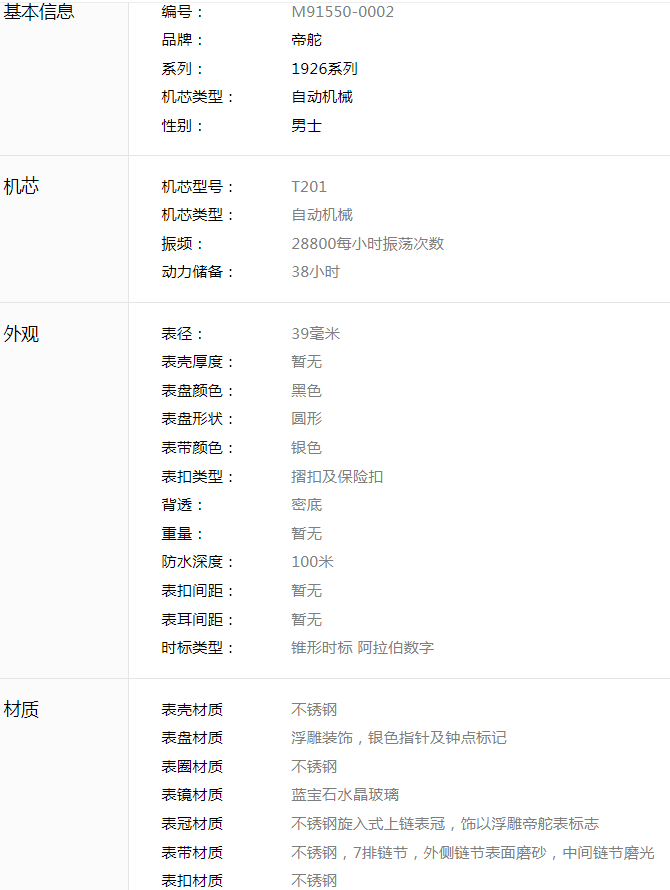
Task: Click the label 防水深度：
Action: (x=198, y=562)
